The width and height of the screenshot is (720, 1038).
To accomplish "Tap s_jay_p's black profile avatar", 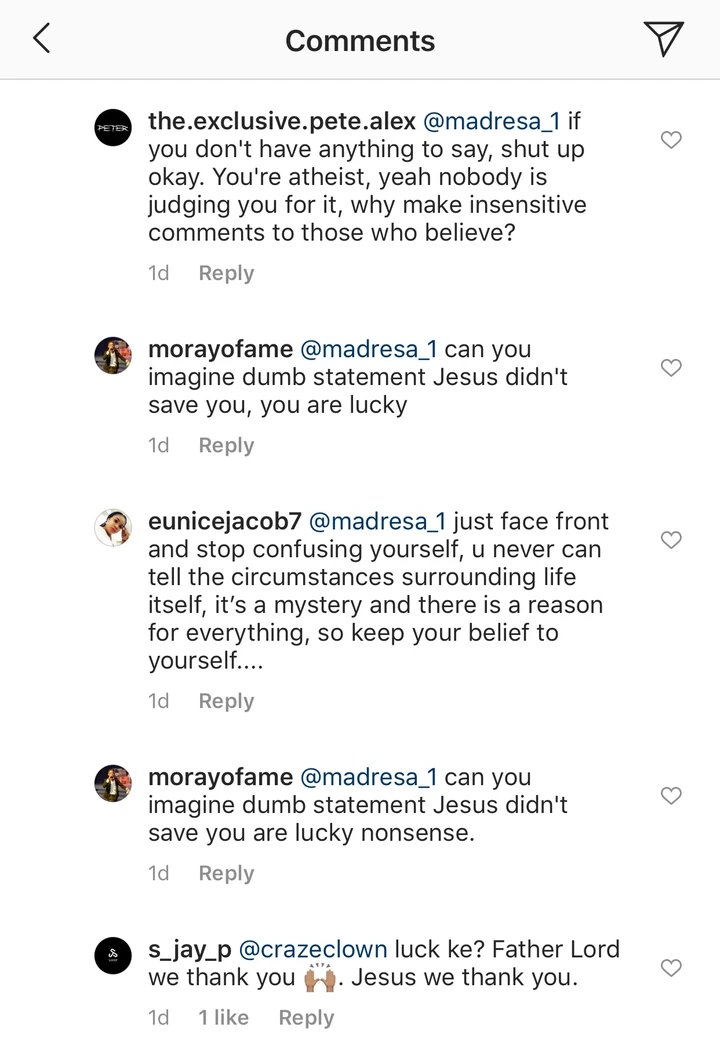I will click(113, 956).
